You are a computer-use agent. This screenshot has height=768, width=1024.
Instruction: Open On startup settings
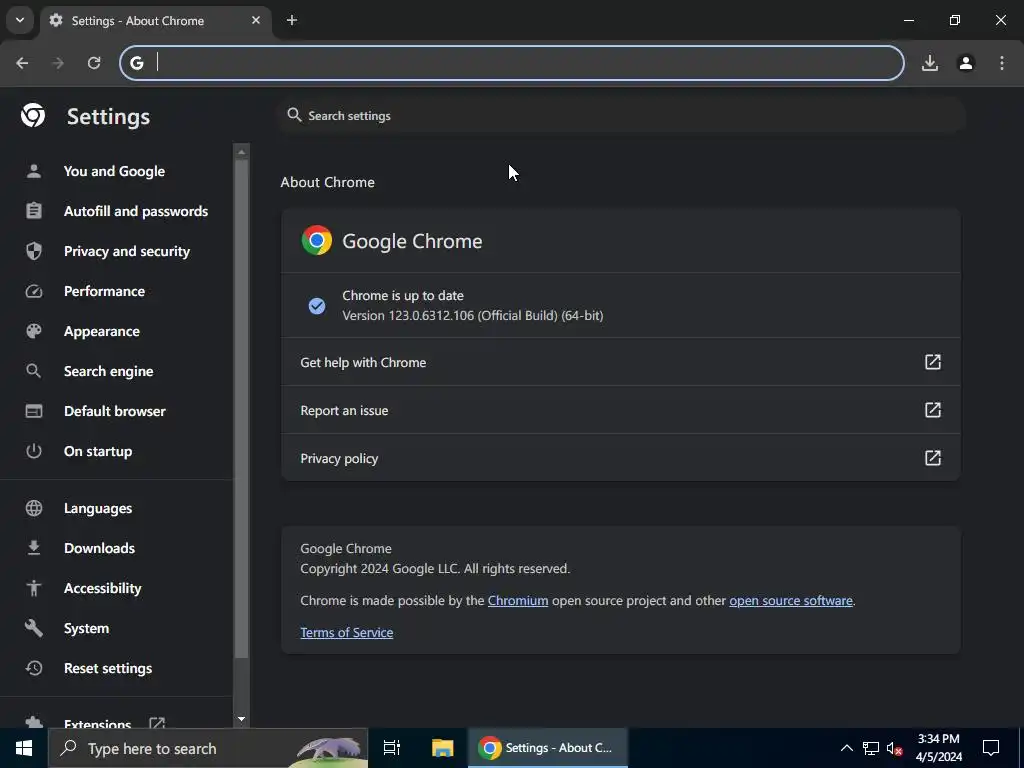[x=98, y=451]
